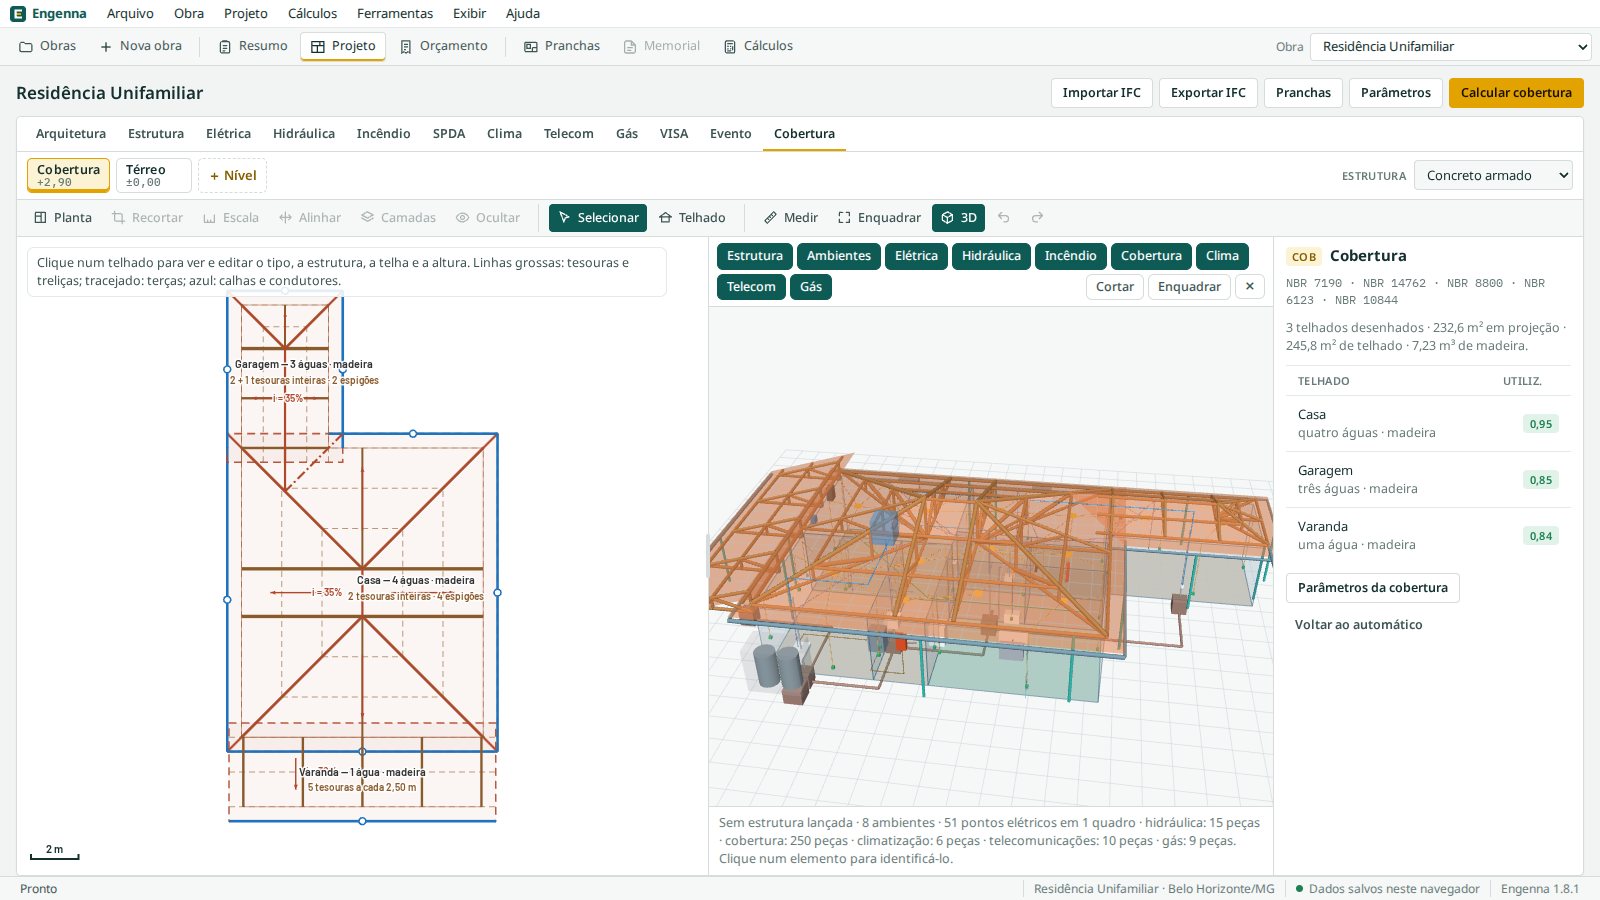The height and width of the screenshot is (900, 1600).
Task: Open the Ajuda menu
Action: coord(523,14)
